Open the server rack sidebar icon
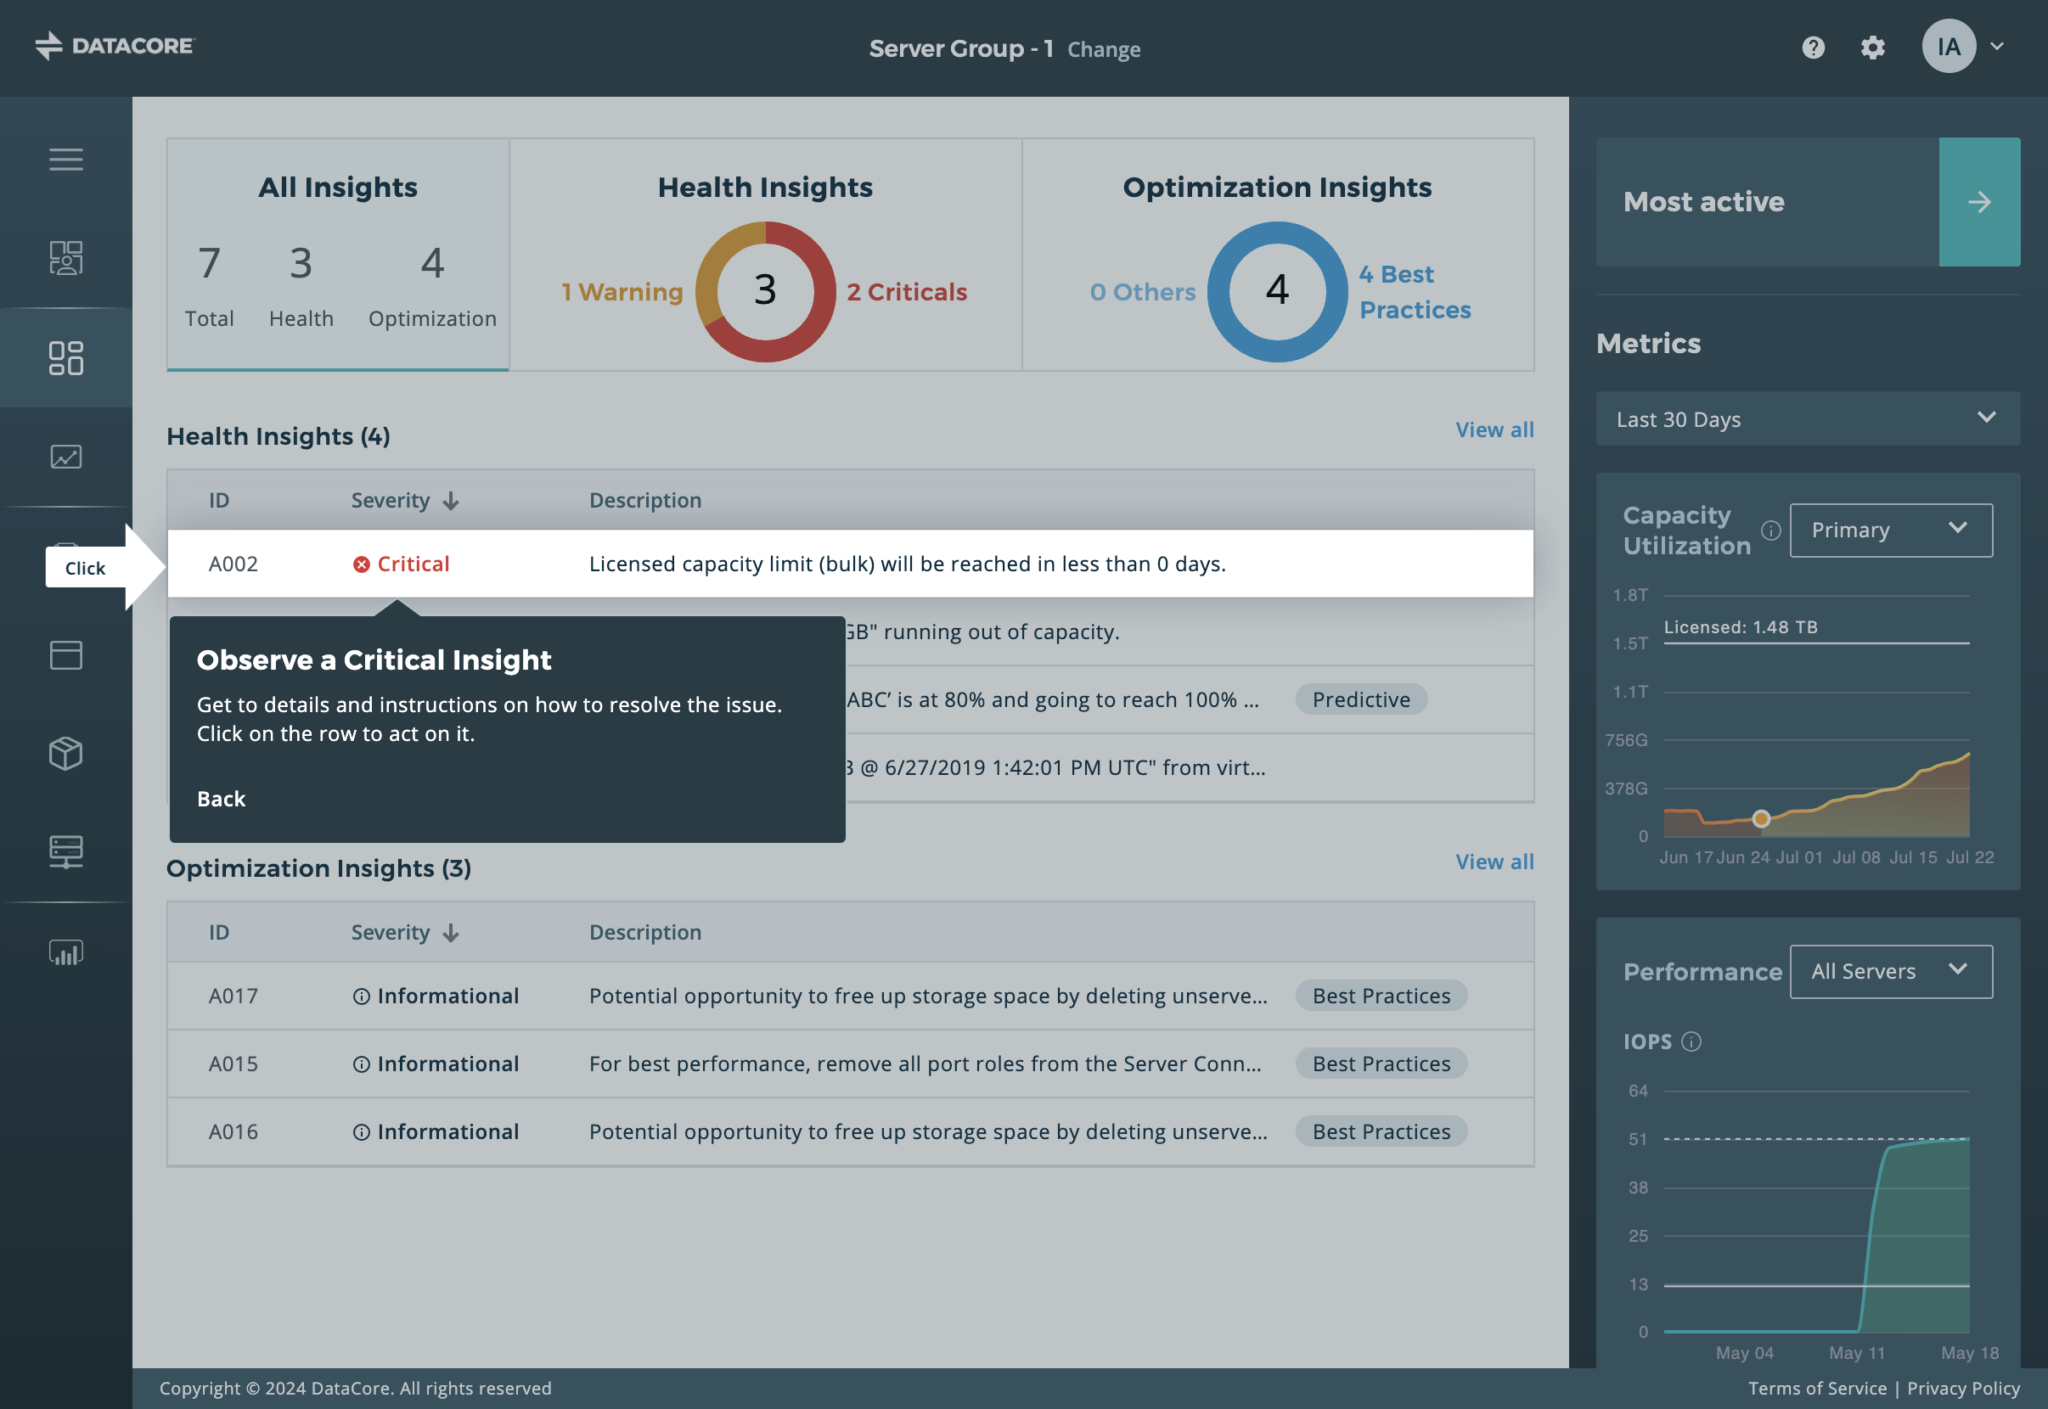The image size is (2048, 1409). click(66, 852)
